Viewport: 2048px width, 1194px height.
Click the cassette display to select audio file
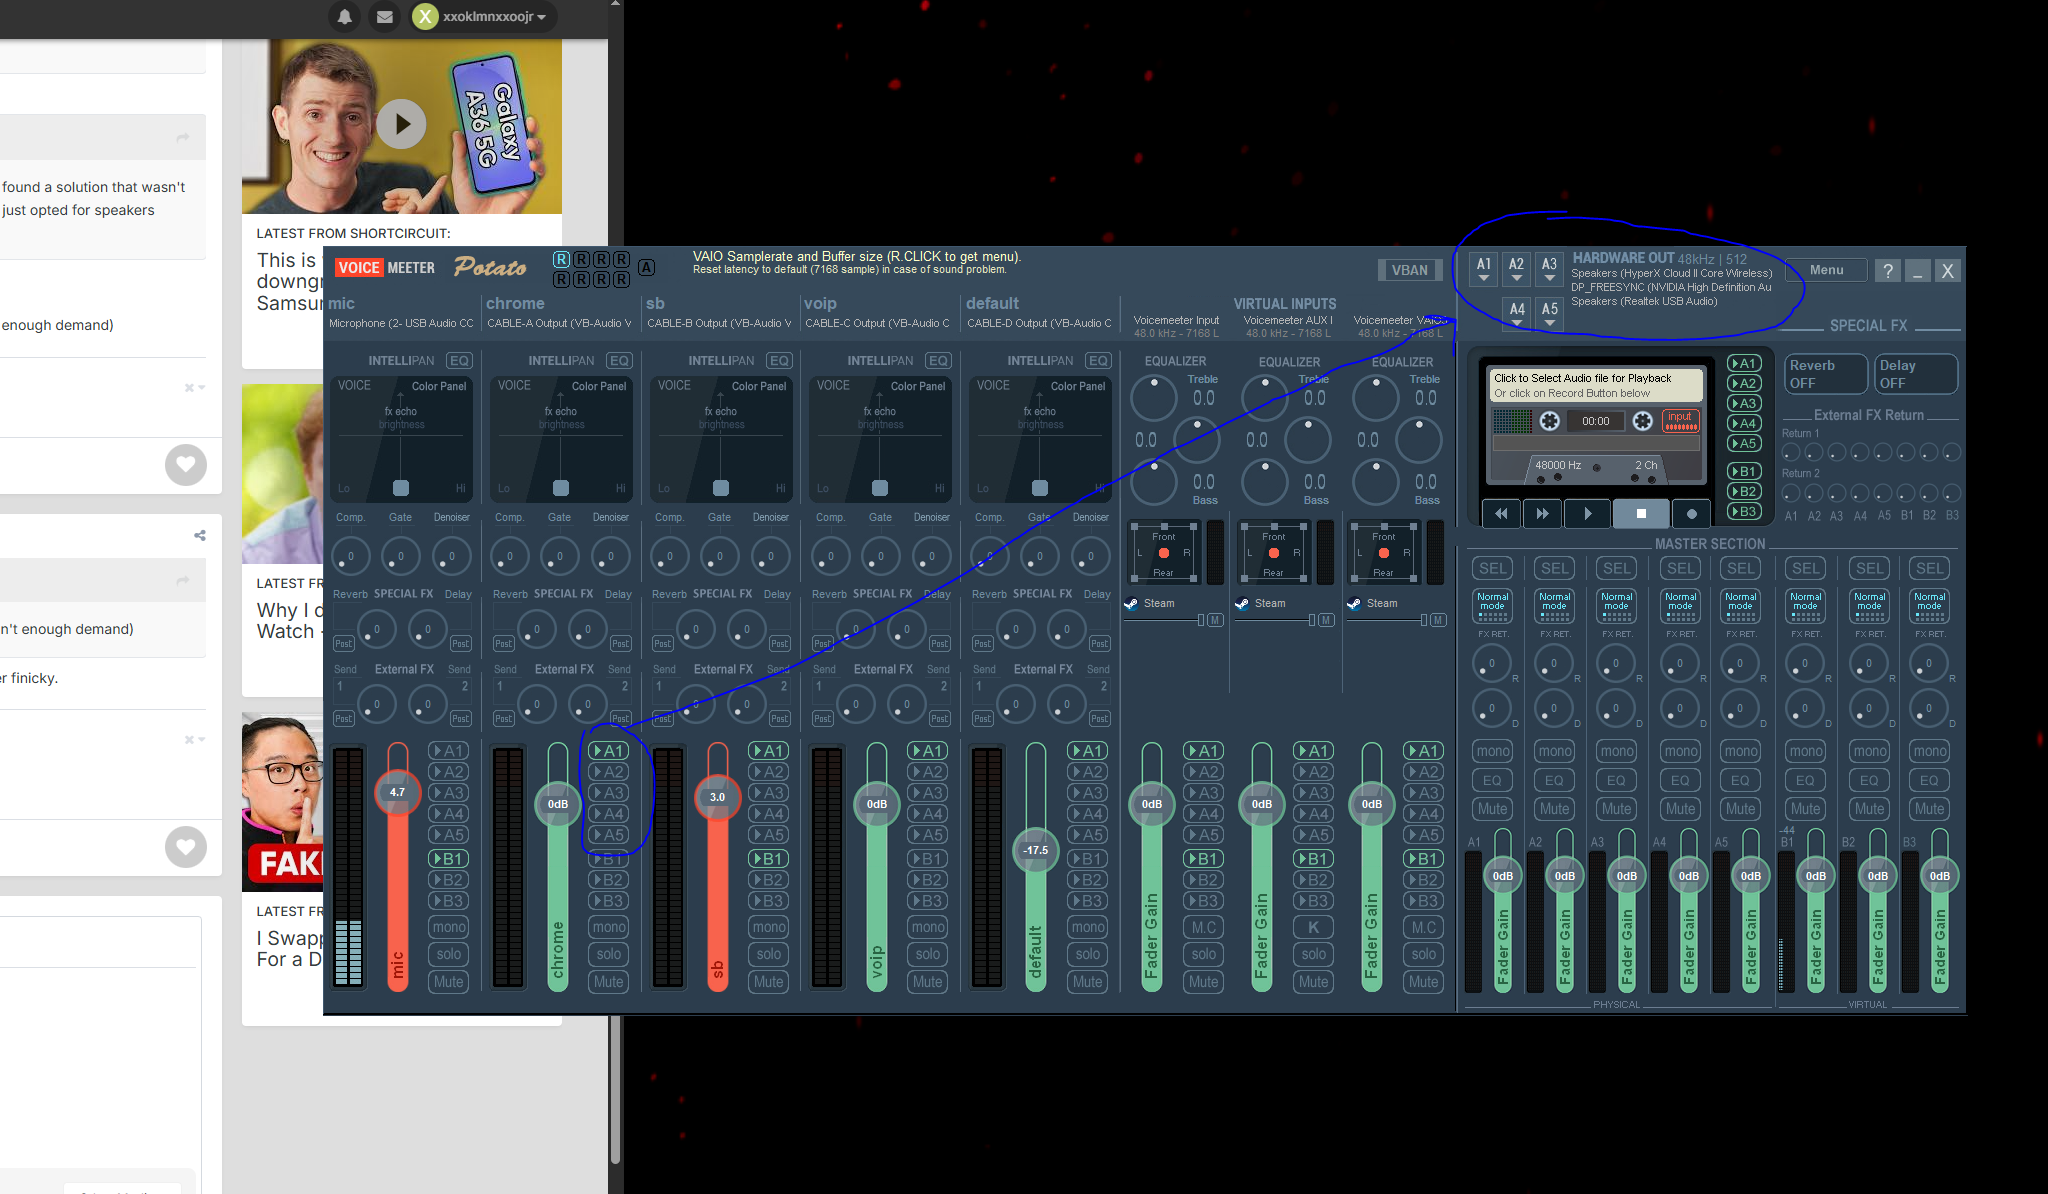click(1595, 386)
